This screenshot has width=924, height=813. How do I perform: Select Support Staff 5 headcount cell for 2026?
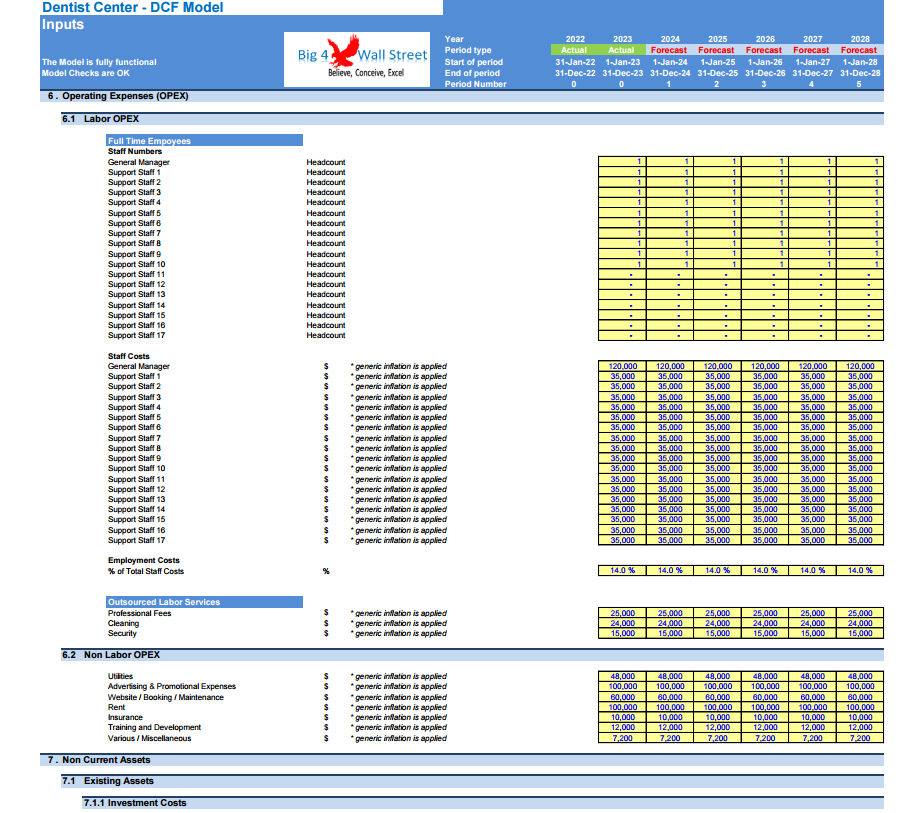tap(765, 213)
